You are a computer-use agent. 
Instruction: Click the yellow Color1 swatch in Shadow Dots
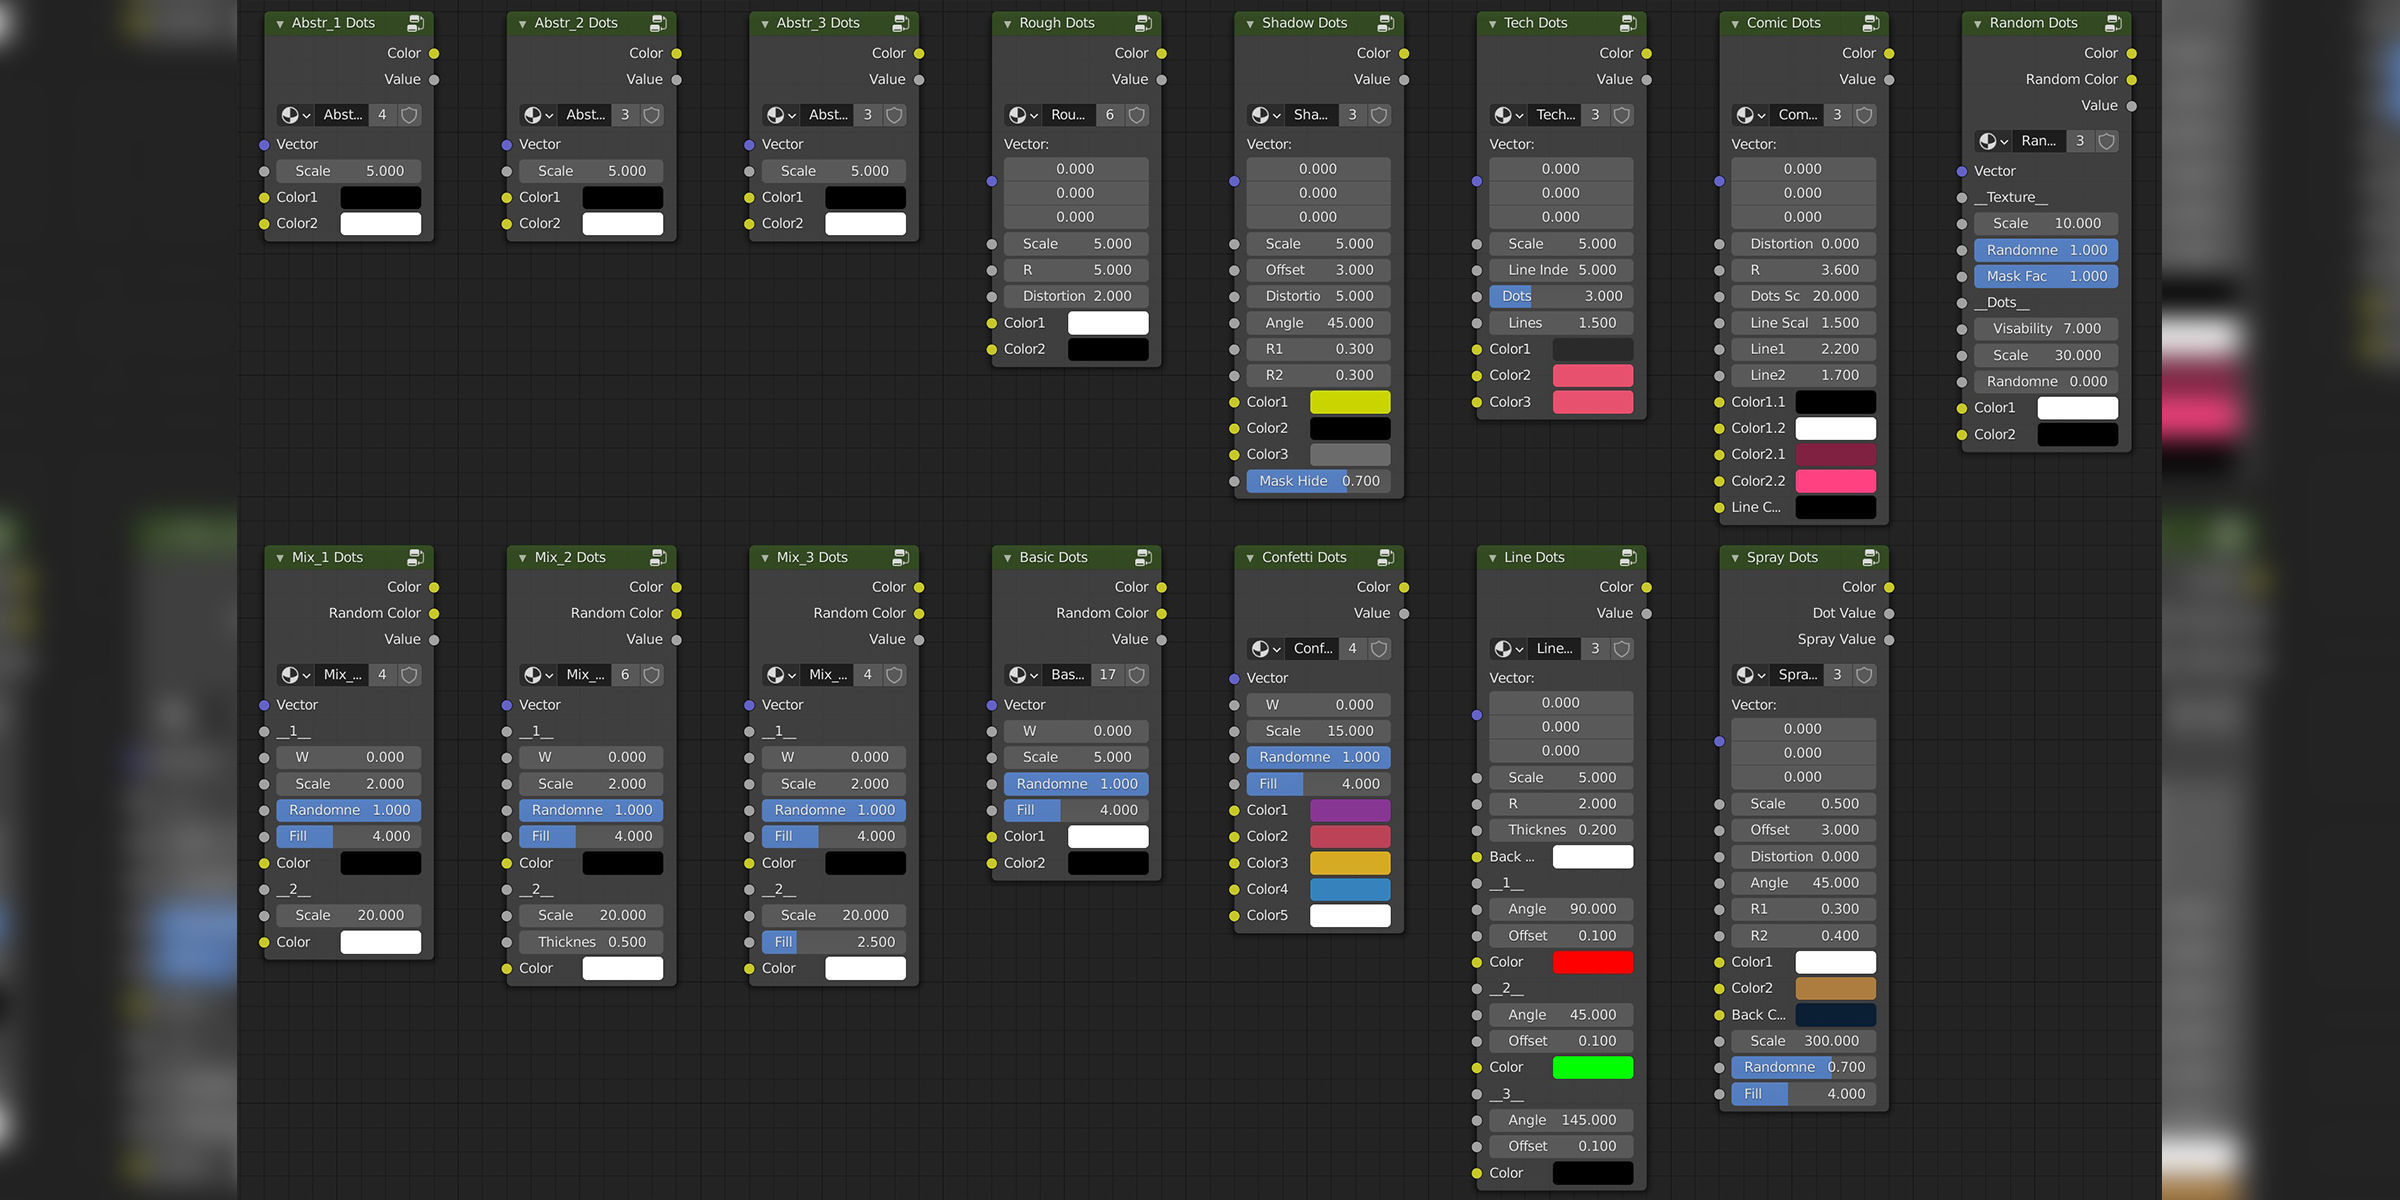(x=1349, y=402)
